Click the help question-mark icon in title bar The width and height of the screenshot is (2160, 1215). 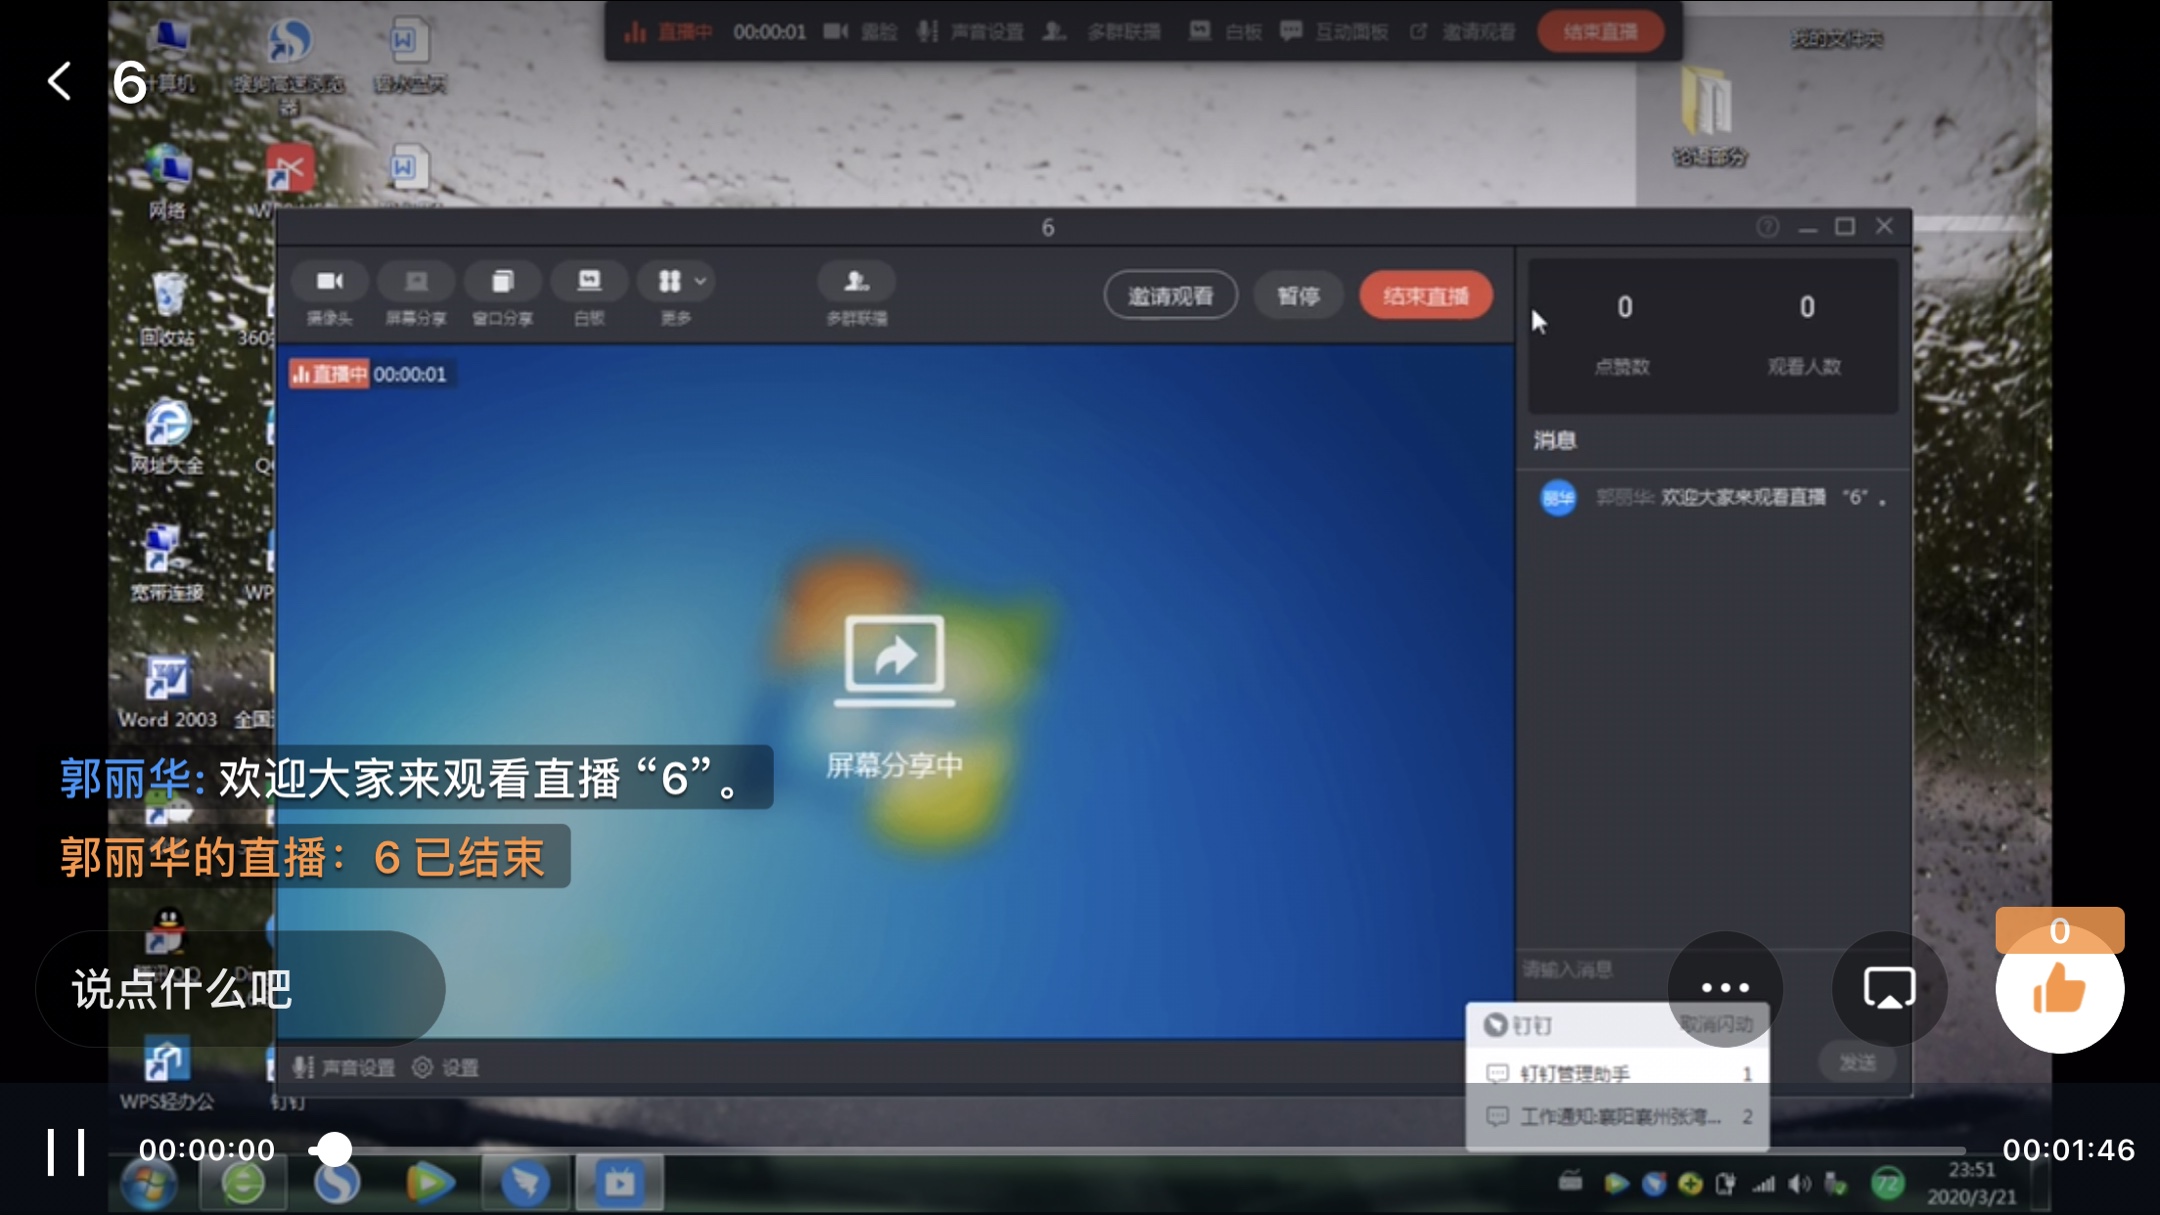(1767, 227)
